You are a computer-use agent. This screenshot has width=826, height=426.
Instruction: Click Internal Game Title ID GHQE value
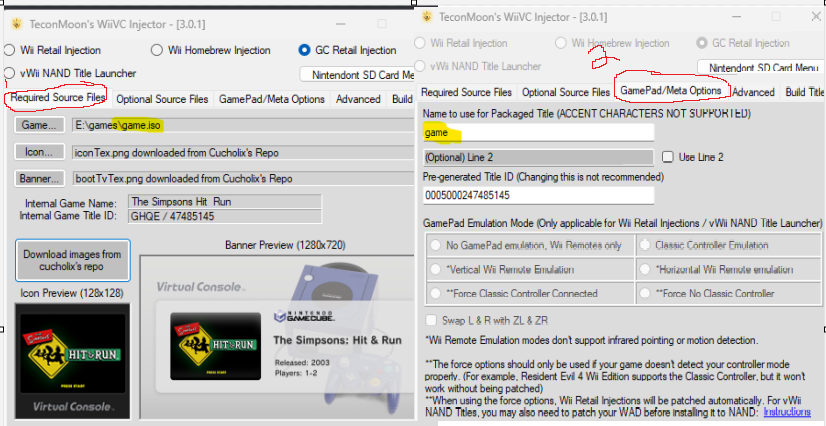click(225, 216)
